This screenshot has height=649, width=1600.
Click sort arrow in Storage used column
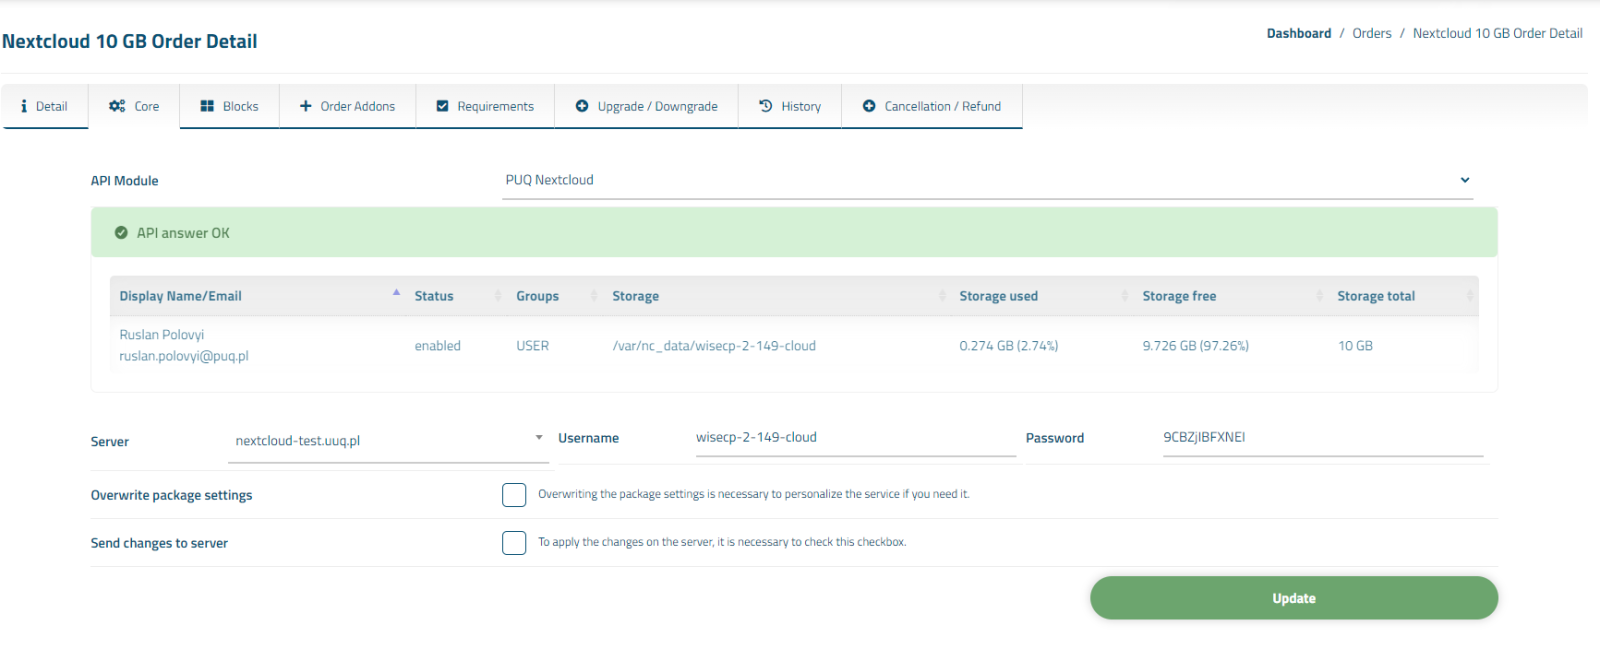click(x=1125, y=295)
